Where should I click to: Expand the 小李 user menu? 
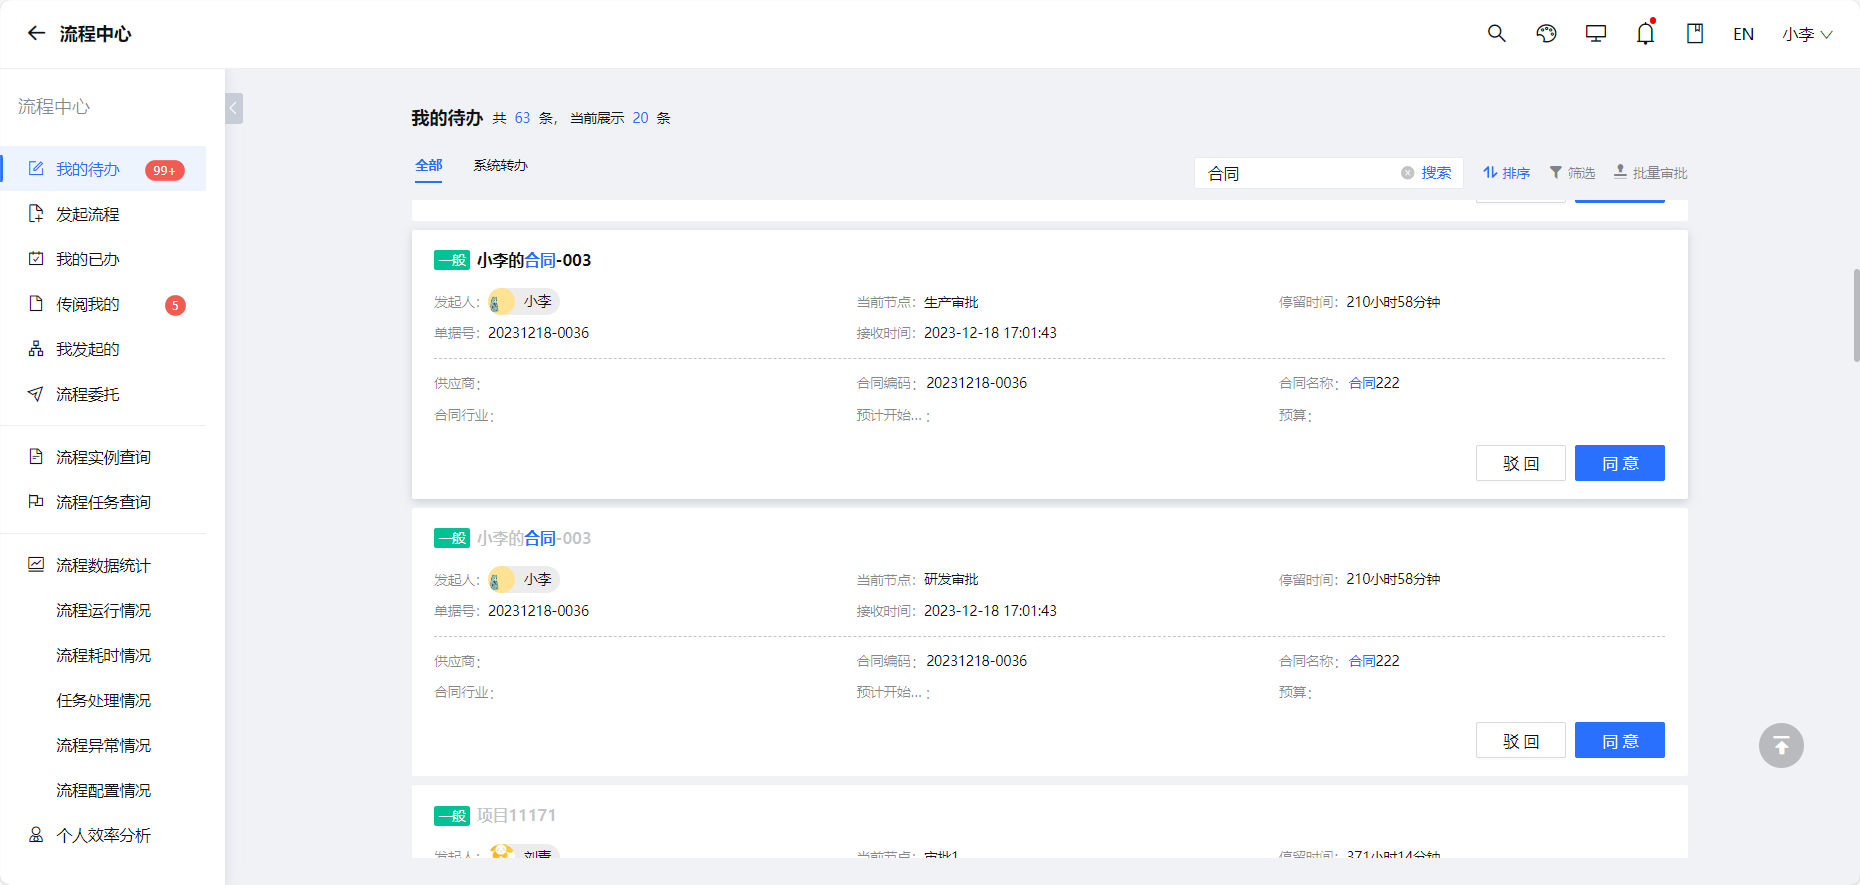(x=1807, y=34)
